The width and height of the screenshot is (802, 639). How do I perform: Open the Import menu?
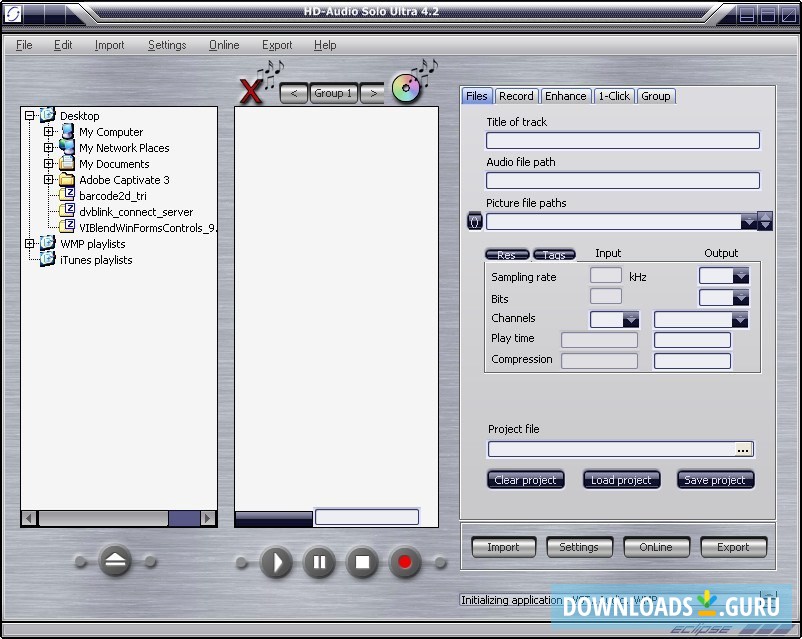(x=109, y=45)
